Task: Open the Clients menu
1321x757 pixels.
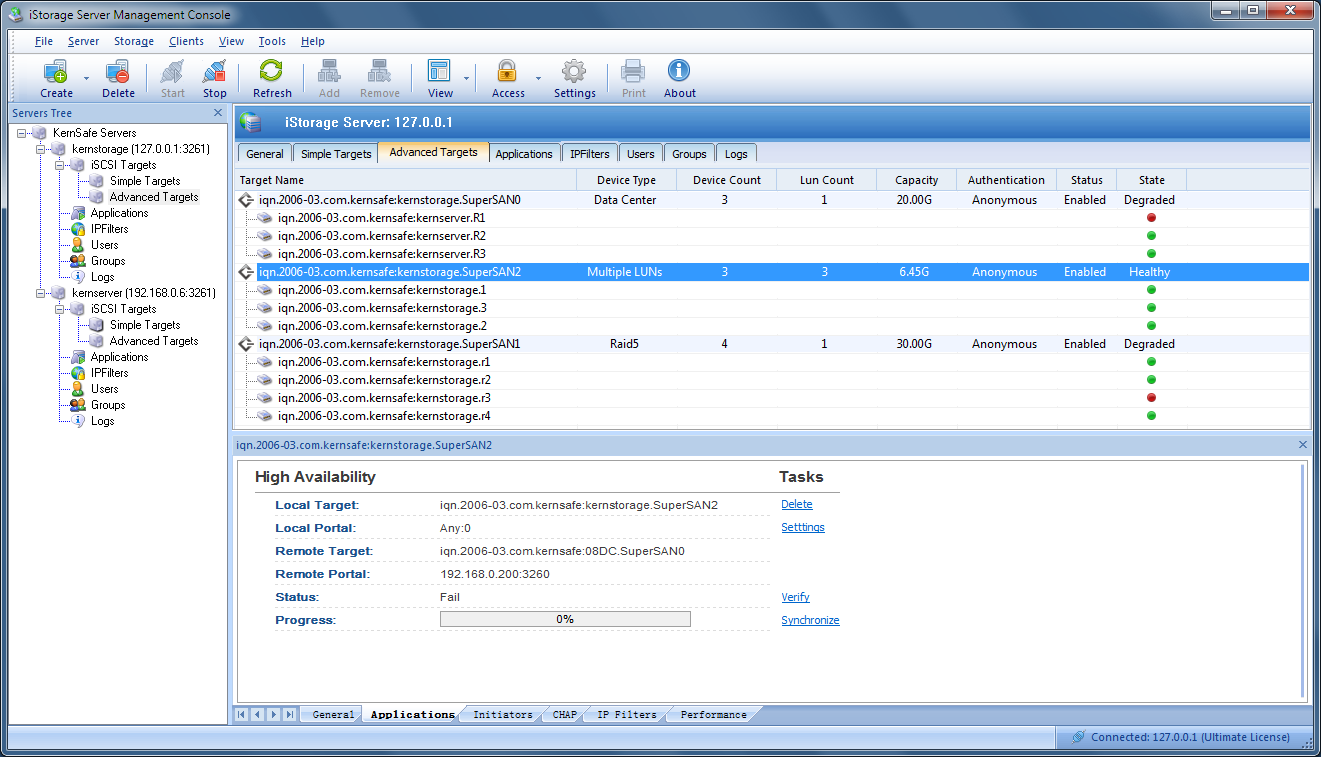Action: point(186,41)
